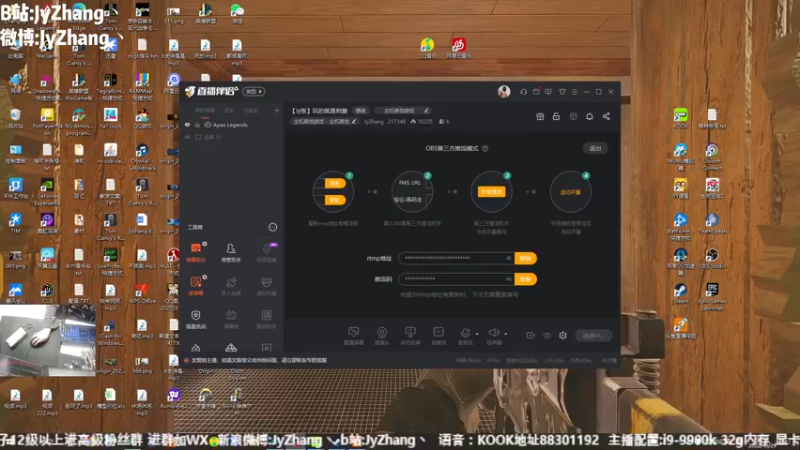Open Epic Games Launcher desktop shortcut
The height and width of the screenshot is (450, 800).
click(712, 296)
